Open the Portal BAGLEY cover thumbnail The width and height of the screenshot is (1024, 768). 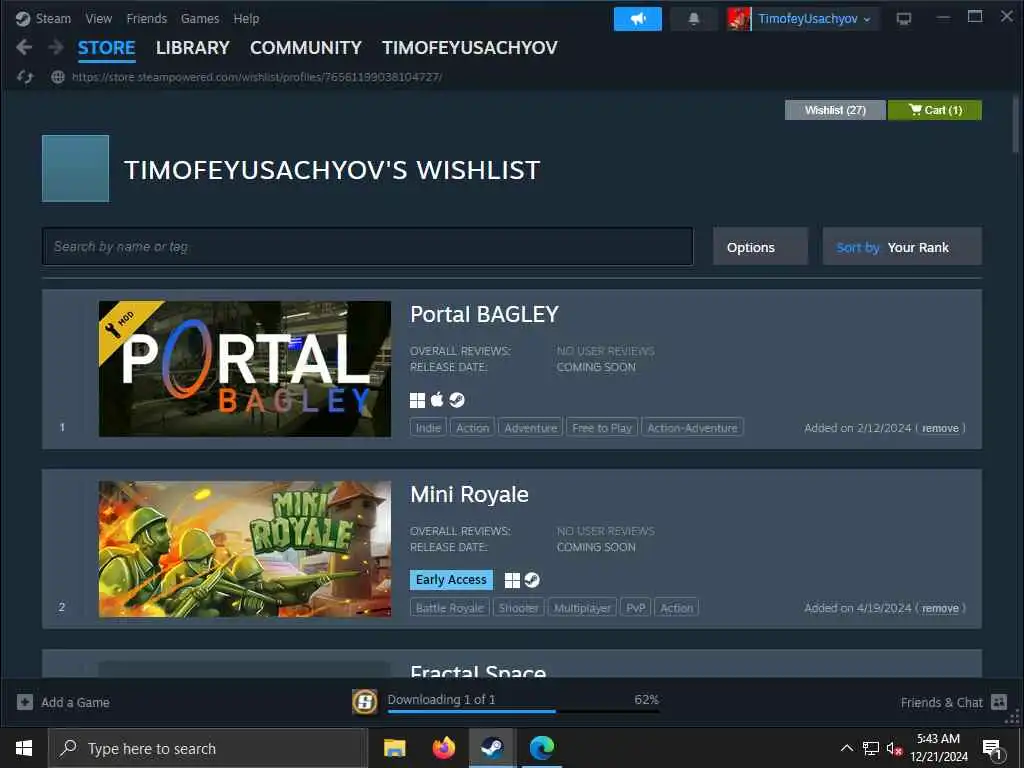pyautogui.click(x=245, y=369)
